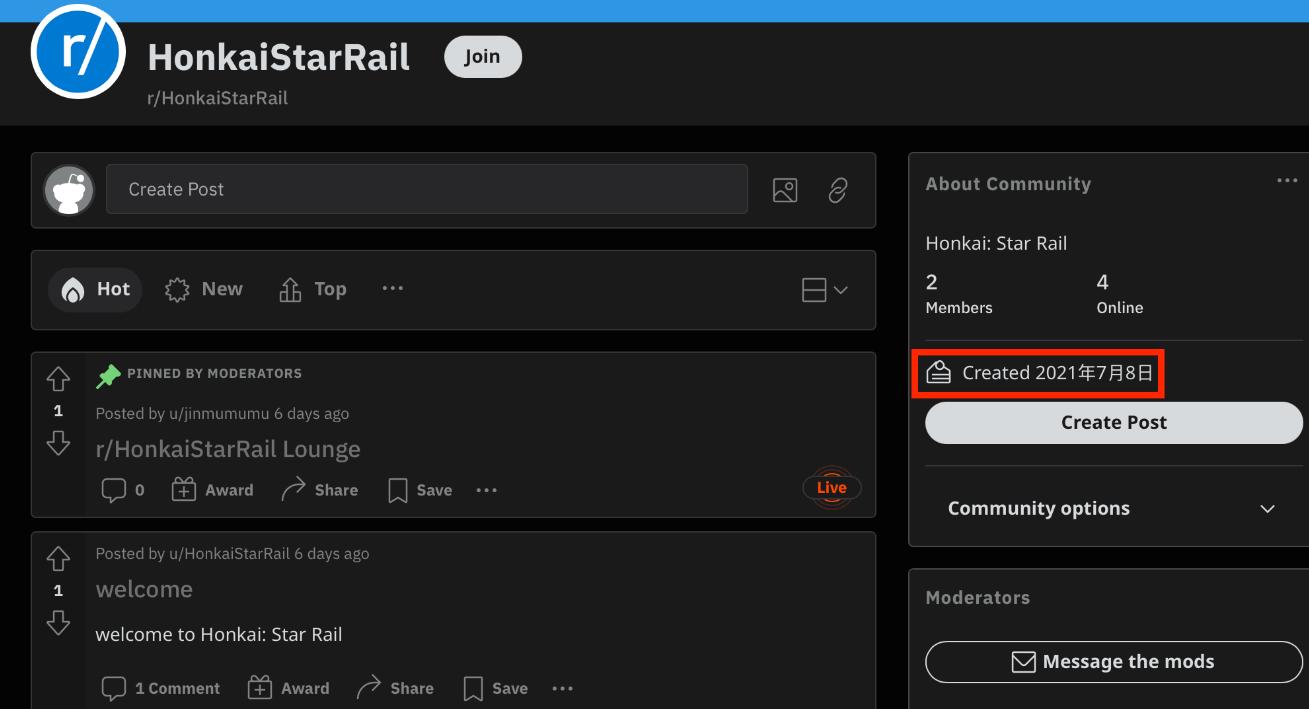This screenshot has width=1309, height=709.
Task: Open the card view layout dropdown
Action: 825,290
